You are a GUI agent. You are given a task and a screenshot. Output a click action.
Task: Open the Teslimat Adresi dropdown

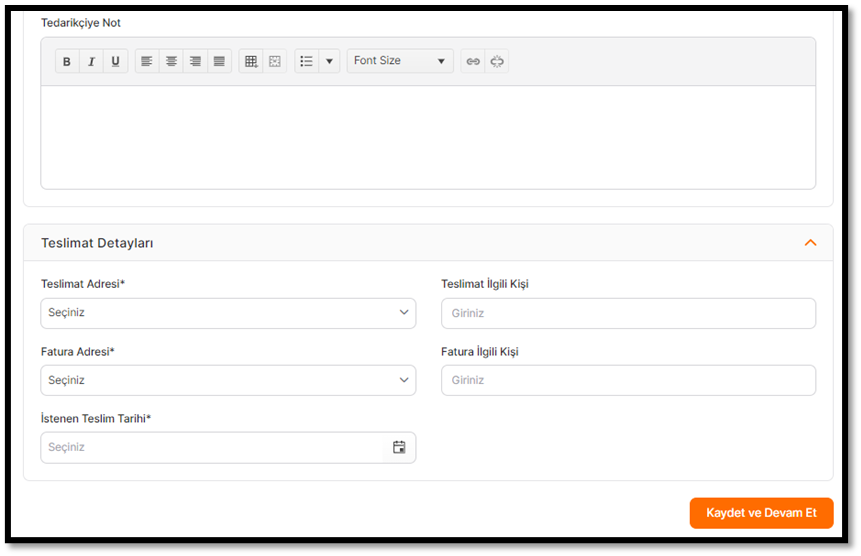[x=228, y=313]
